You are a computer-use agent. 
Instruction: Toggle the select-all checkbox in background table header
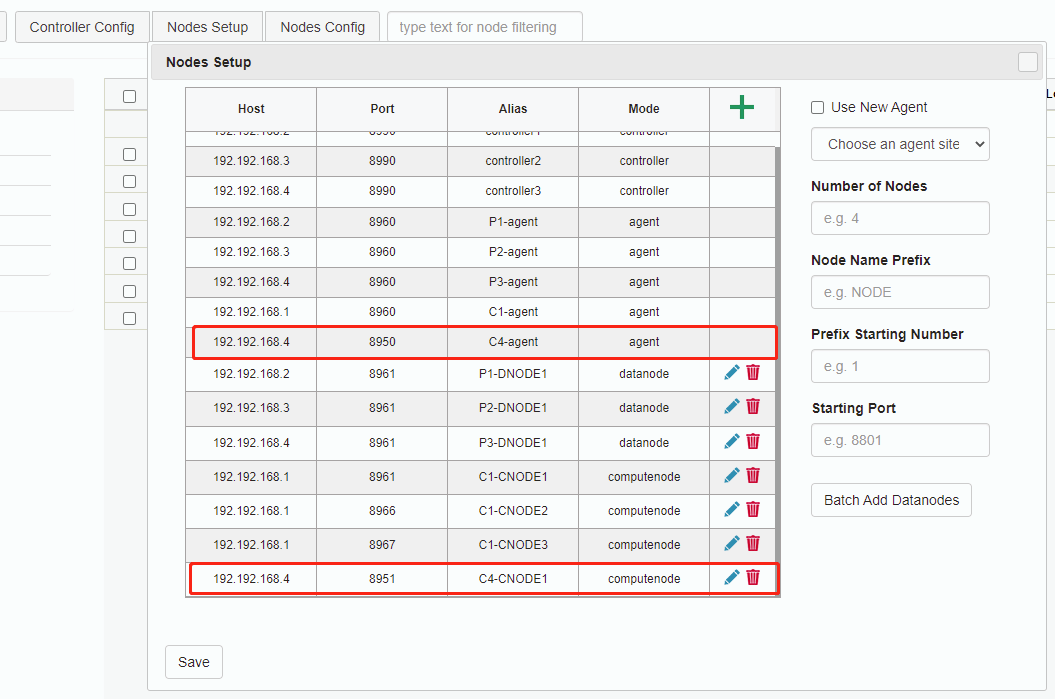click(129, 96)
